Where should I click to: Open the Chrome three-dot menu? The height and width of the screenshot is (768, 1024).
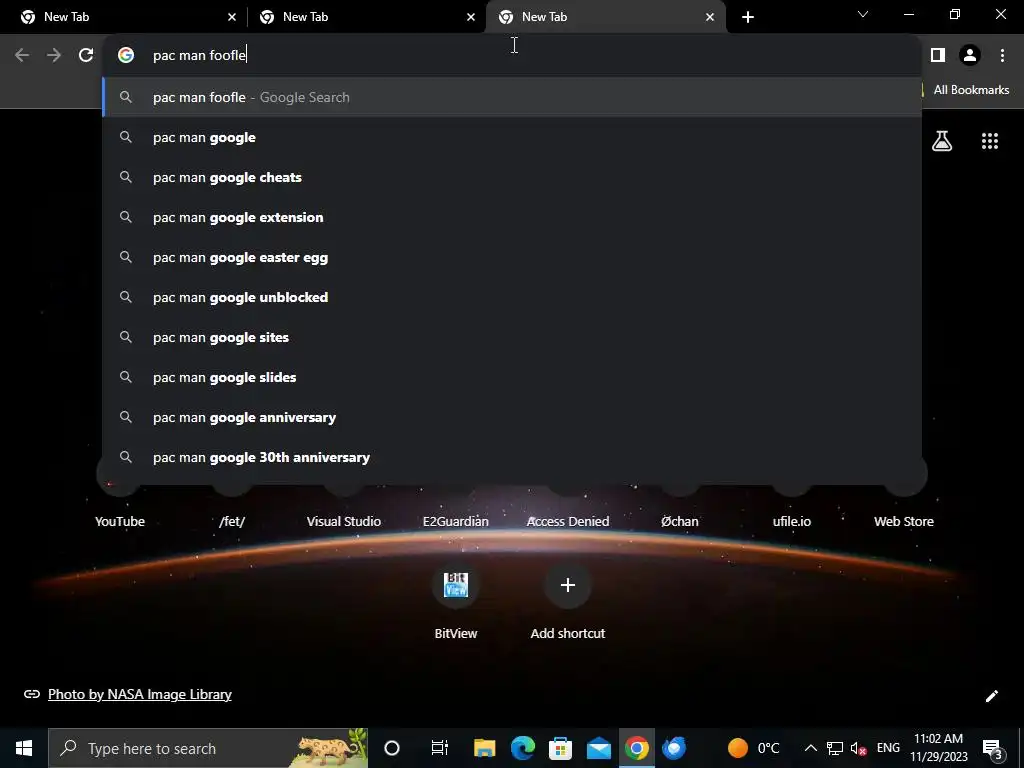coord(1002,56)
